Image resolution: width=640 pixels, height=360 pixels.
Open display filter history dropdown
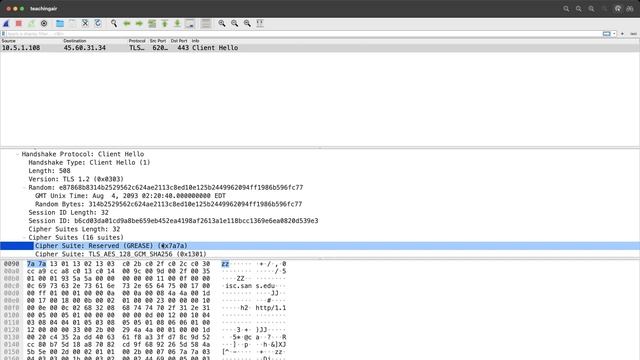pos(614,34)
